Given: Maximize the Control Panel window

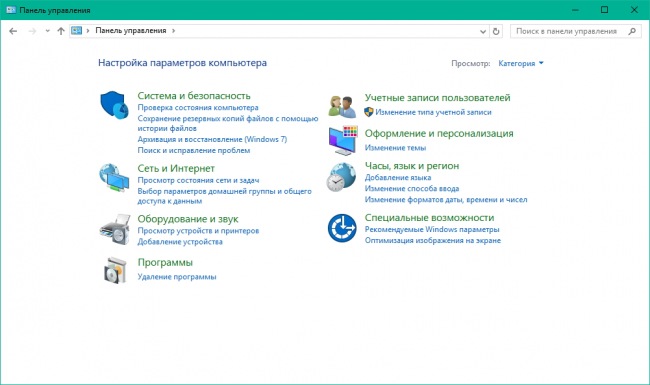Looking at the screenshot, I should (x=604, y=10).
